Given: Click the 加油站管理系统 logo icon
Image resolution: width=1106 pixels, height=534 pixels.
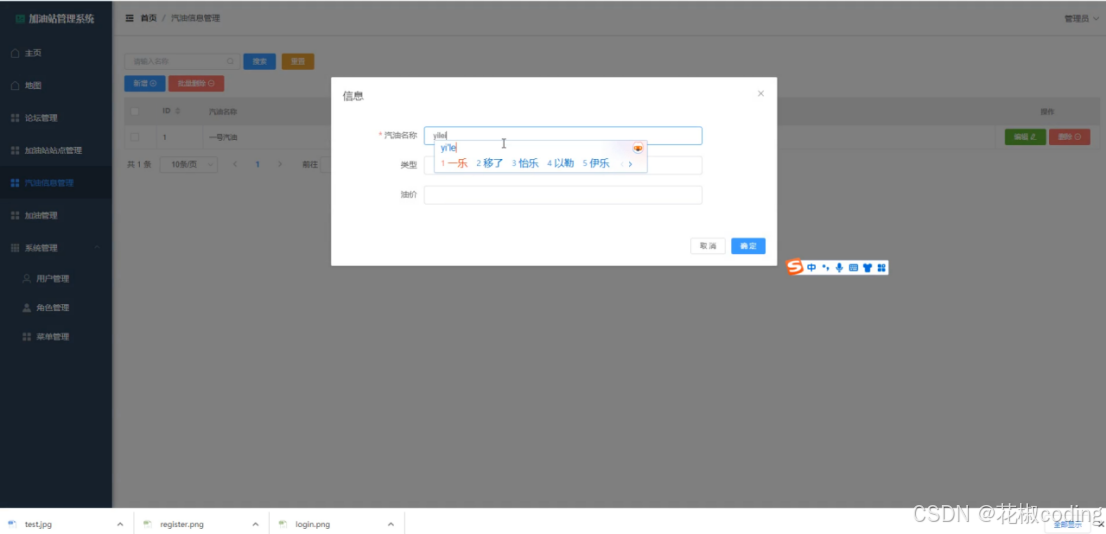Looking at the screenshot, I should pos(20,18).
